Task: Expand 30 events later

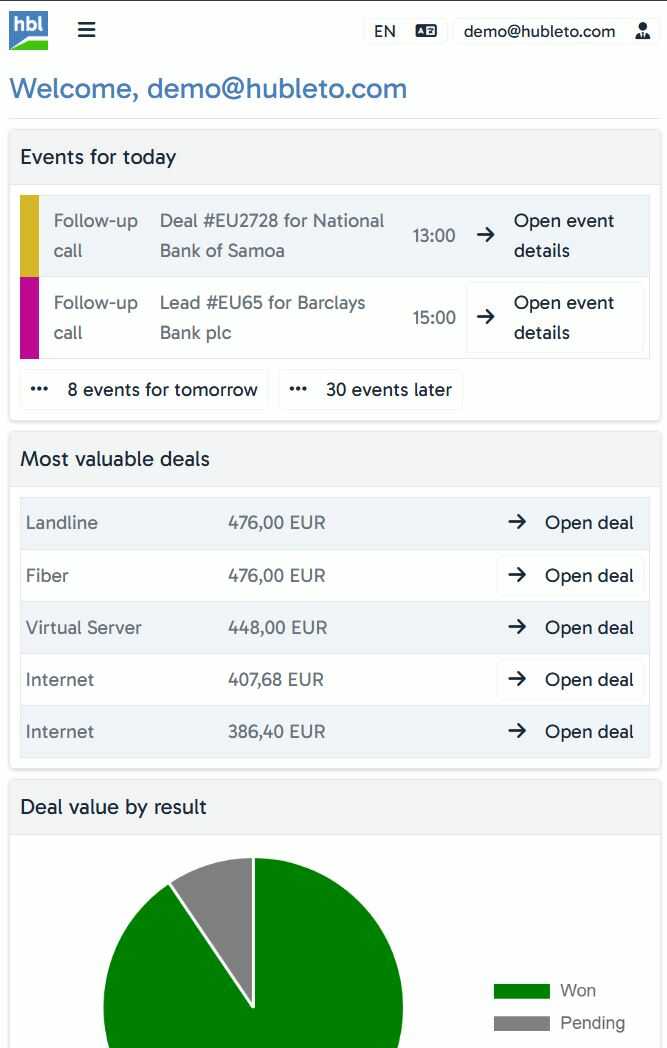Action: tap(371, 390)
